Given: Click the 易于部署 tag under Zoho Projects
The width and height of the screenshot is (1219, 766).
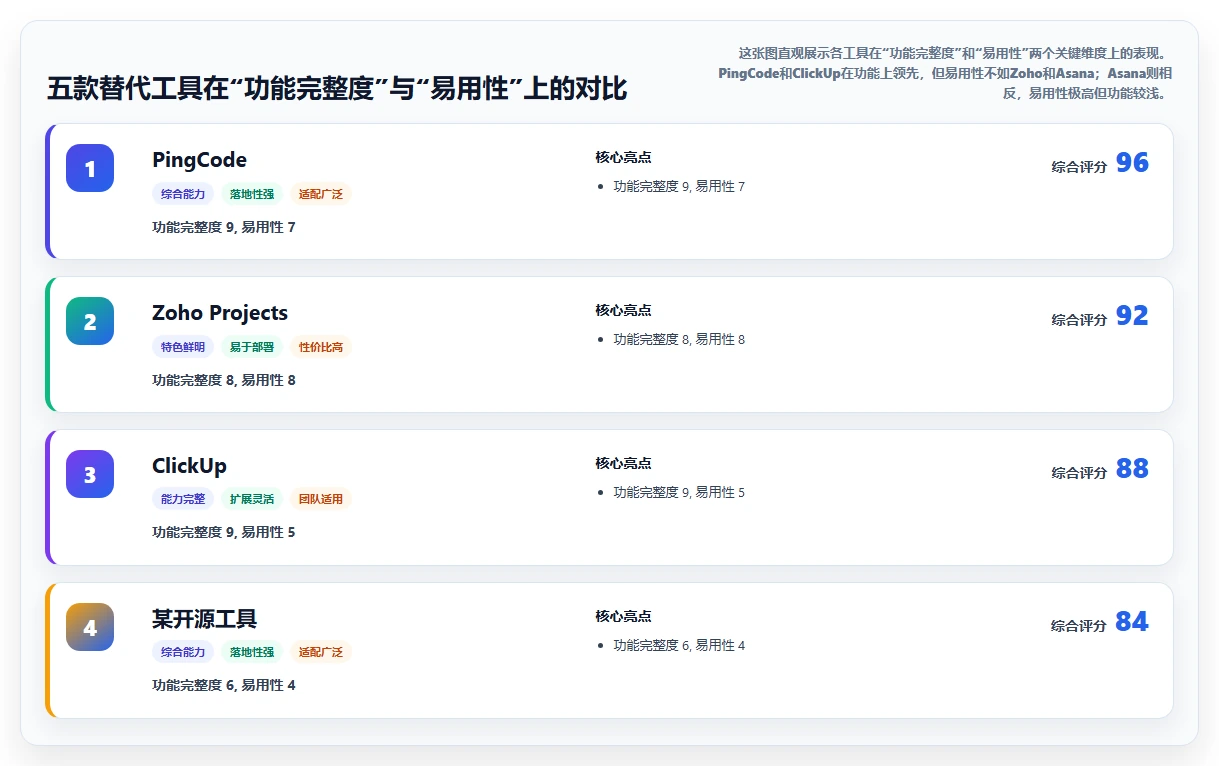Looking at the screenshot, I should tap(252, 347).
